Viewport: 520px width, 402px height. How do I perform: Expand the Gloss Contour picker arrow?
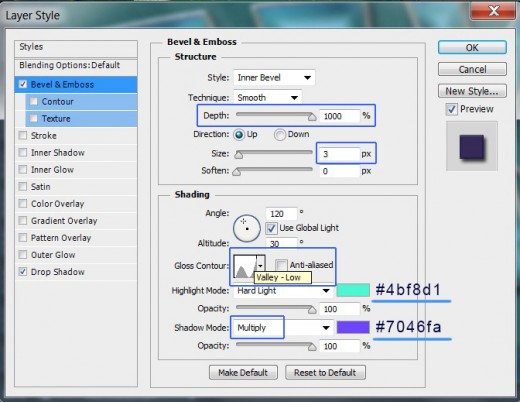[x=261, y=266]
